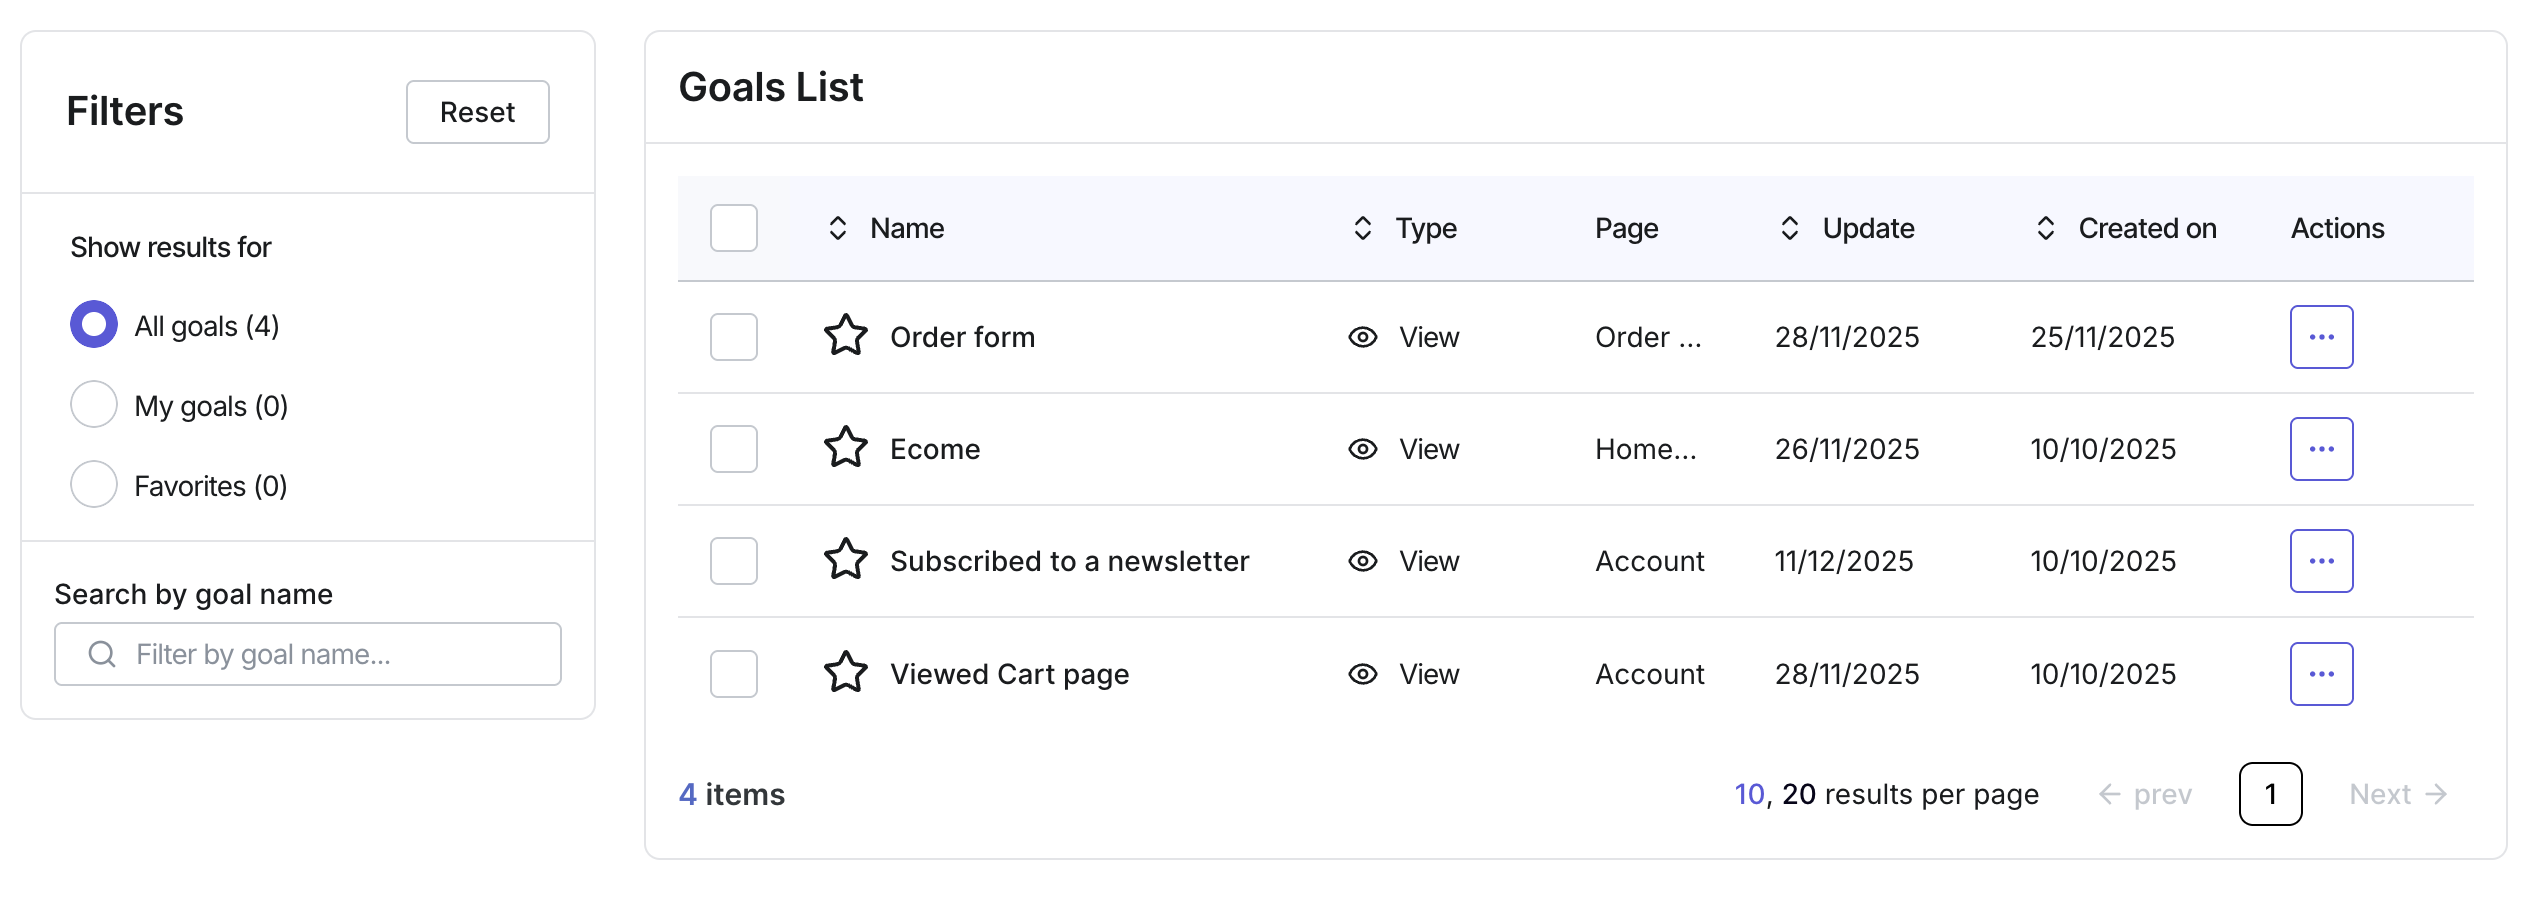Open actions menu for Subscribed to a newsletter
The width and height of the screenshot is (2538, 898).
click(x=2321, y=561)
